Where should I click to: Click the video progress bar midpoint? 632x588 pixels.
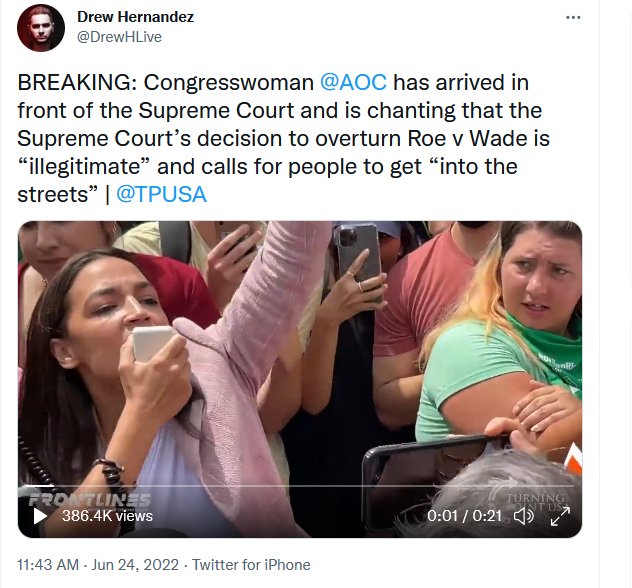coord(299,486)
